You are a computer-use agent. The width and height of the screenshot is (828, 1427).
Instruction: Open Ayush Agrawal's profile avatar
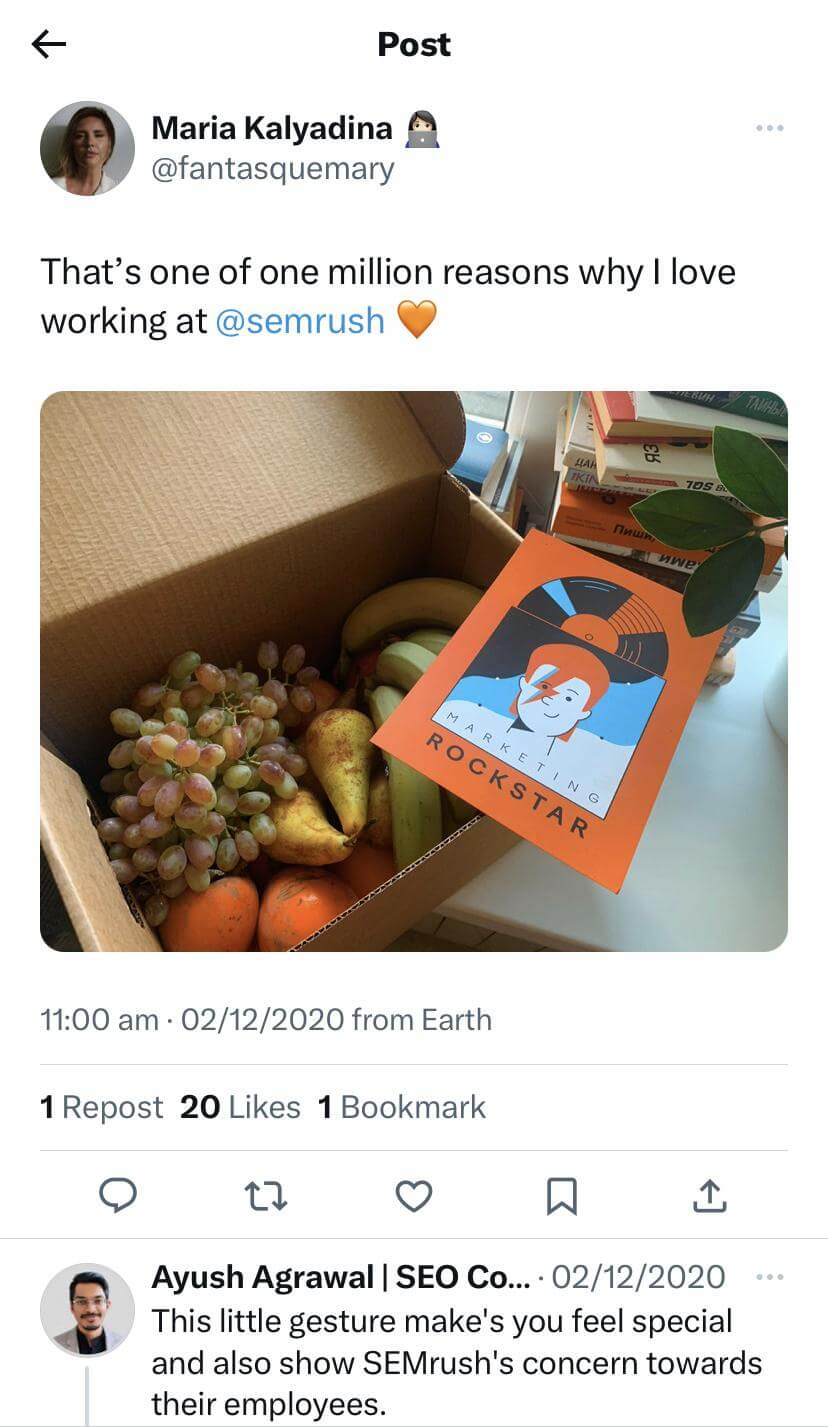click(87, 1309)
